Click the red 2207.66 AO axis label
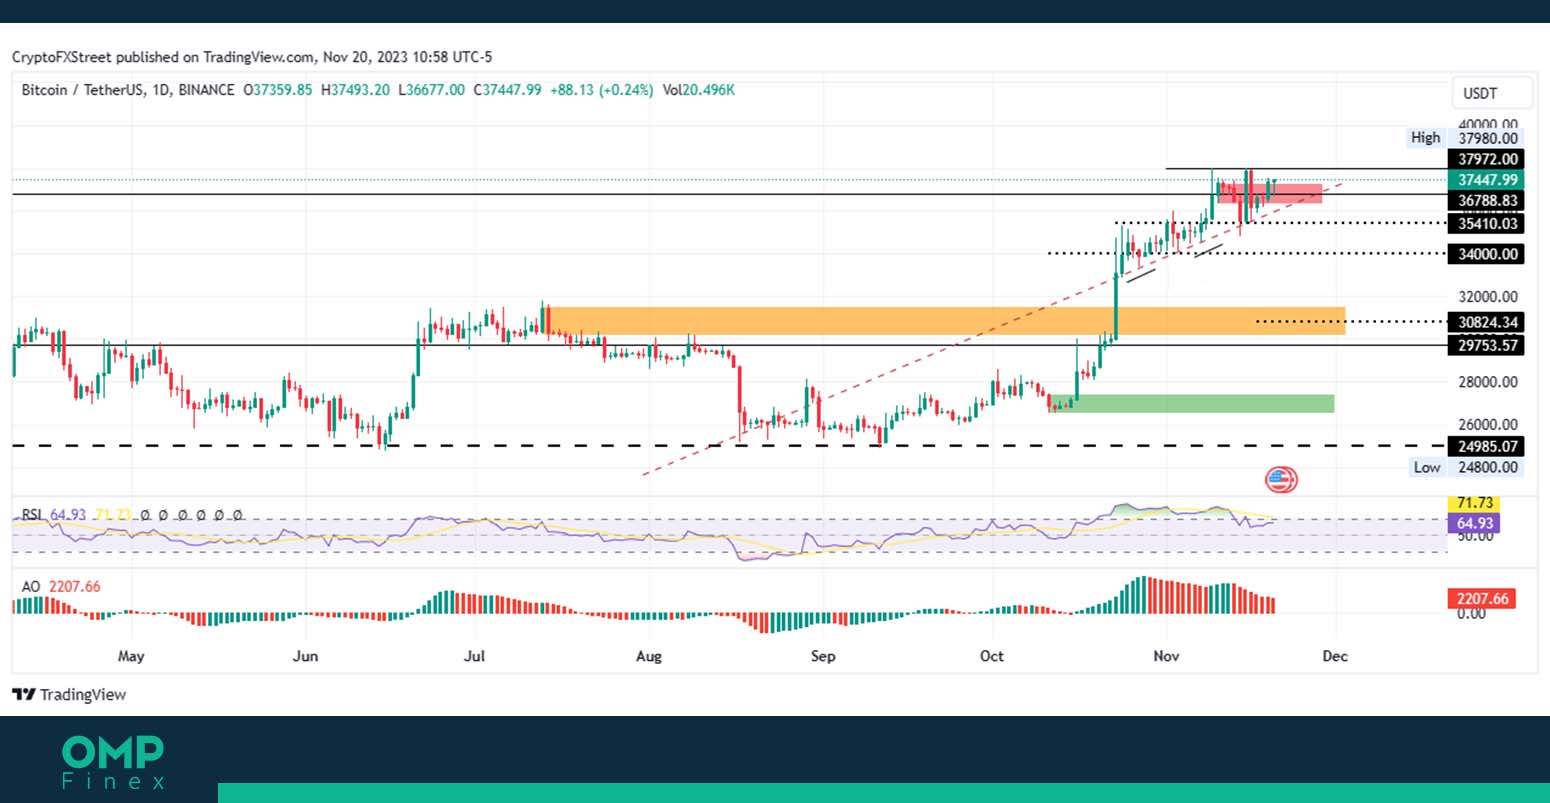1550x803 pixels. click(x=1481, y=599)
